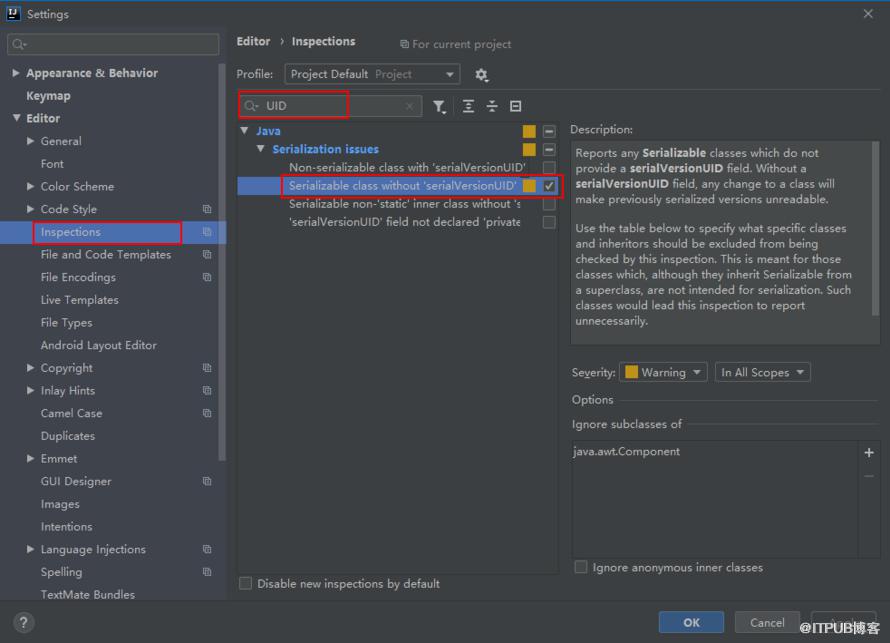This screenshot has height=643, width=890.
Task: Click the project-level icon beside Spelling
Action: (207, 572)
